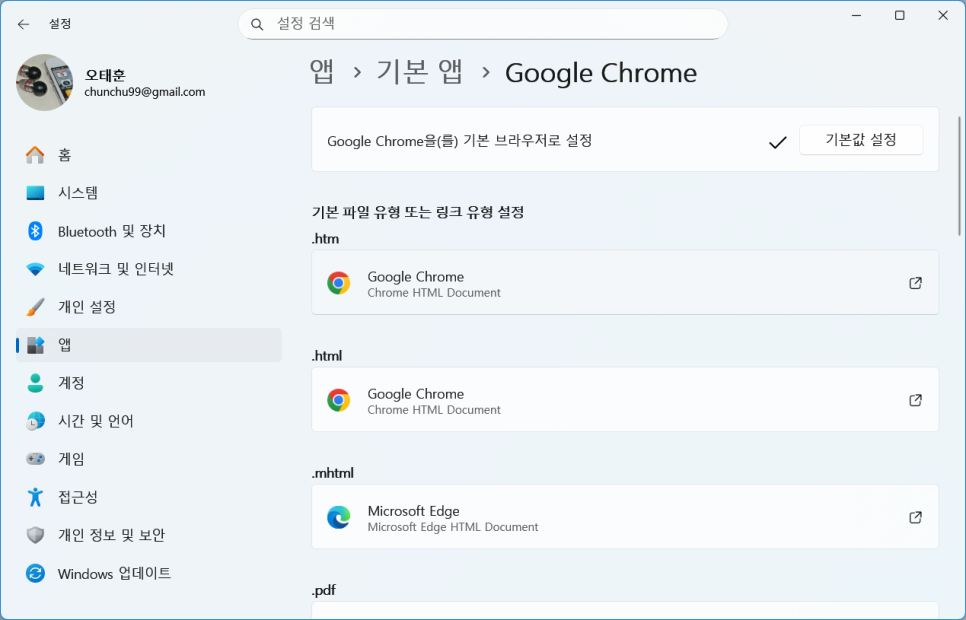This screenshot has width=966, height=620.
Task: Click the vertical scrollbar thumb
Action: pyautogui.click(x=959, y=176)
